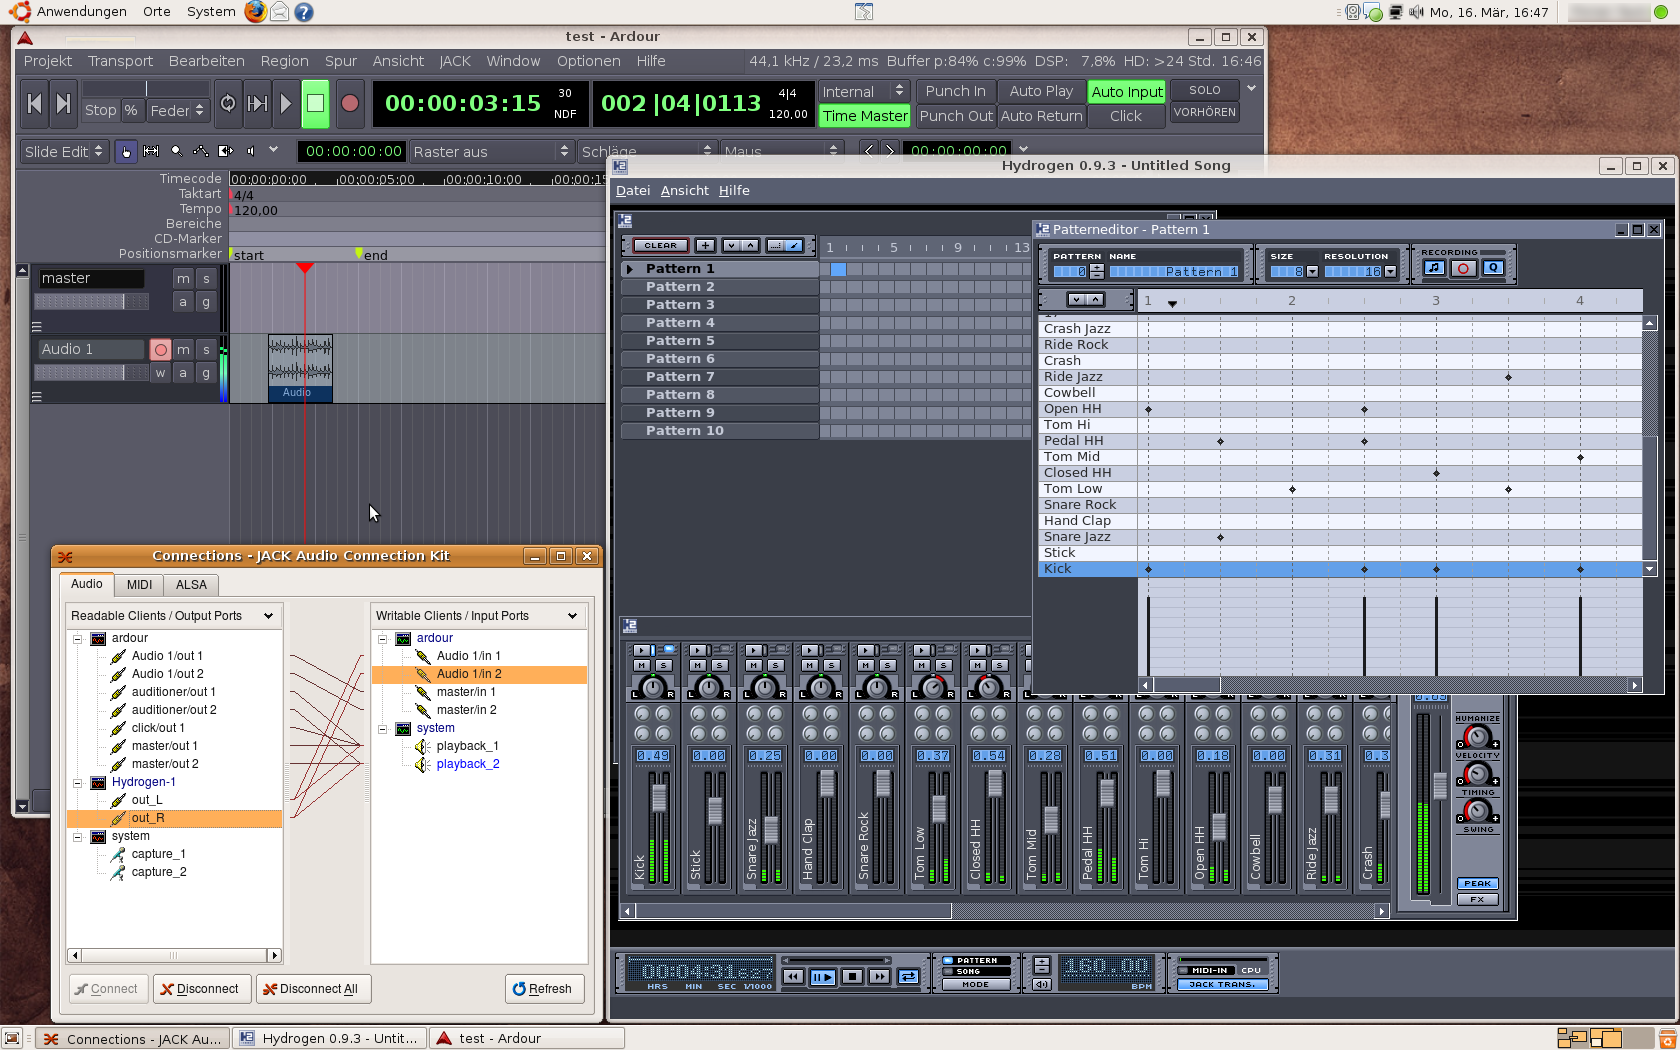The width and height of the screenshot is (1680, 1050).
Task: Select Ardour's gain automation draw tool
Action: click(201, 151)
